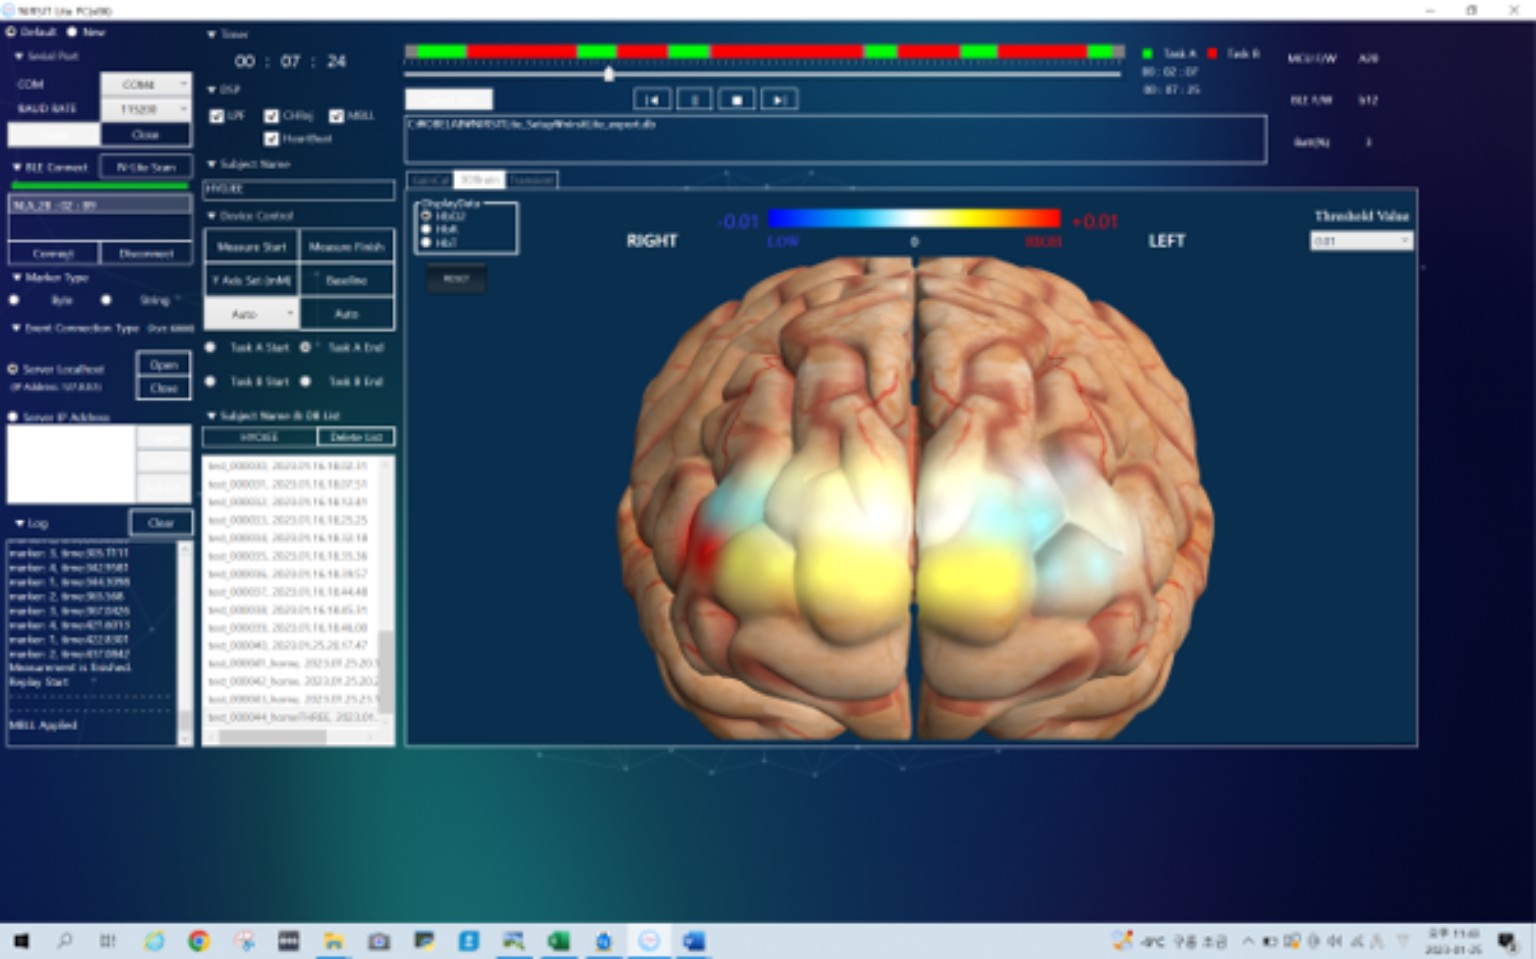Select the Task A Start radio button

(x=211, y=348)
